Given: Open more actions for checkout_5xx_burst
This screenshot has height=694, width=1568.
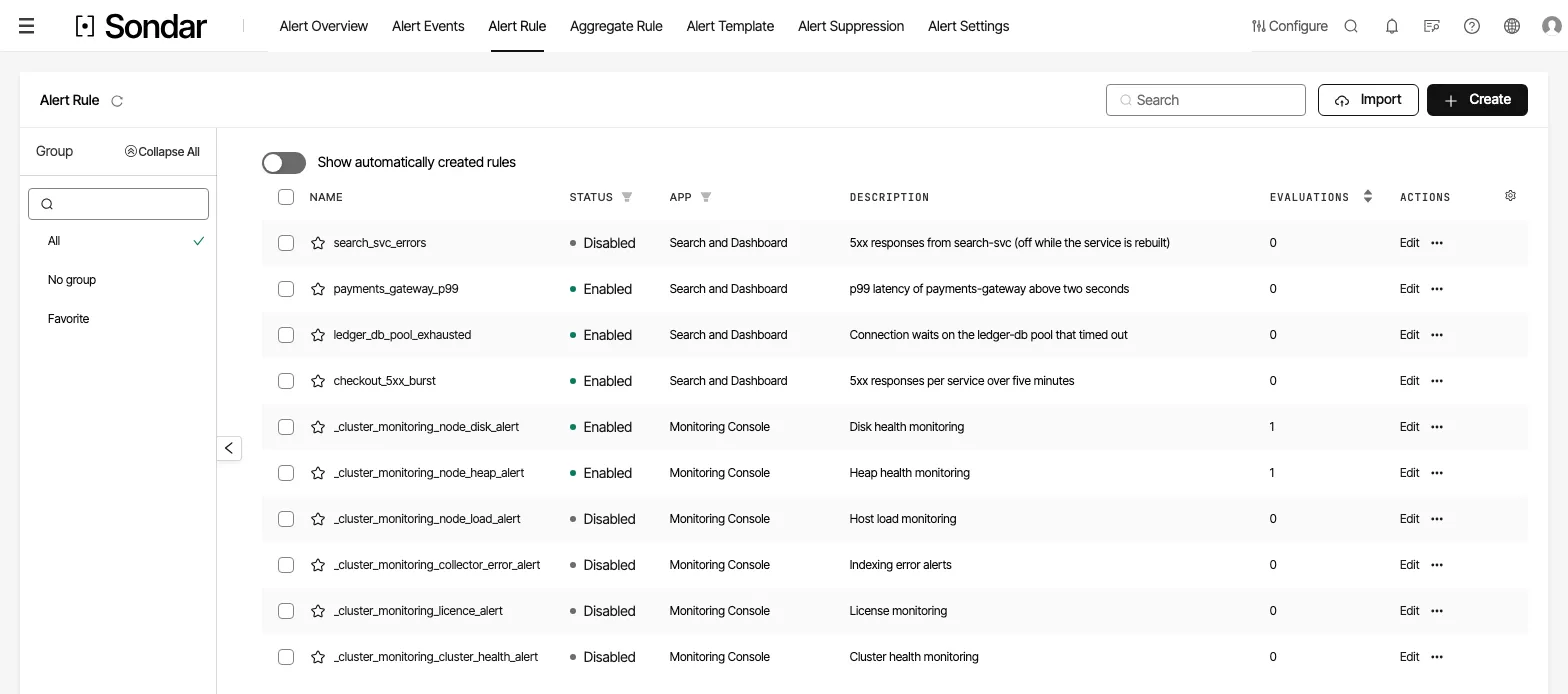Looking at the screenshot, I should click(1437, 381).
